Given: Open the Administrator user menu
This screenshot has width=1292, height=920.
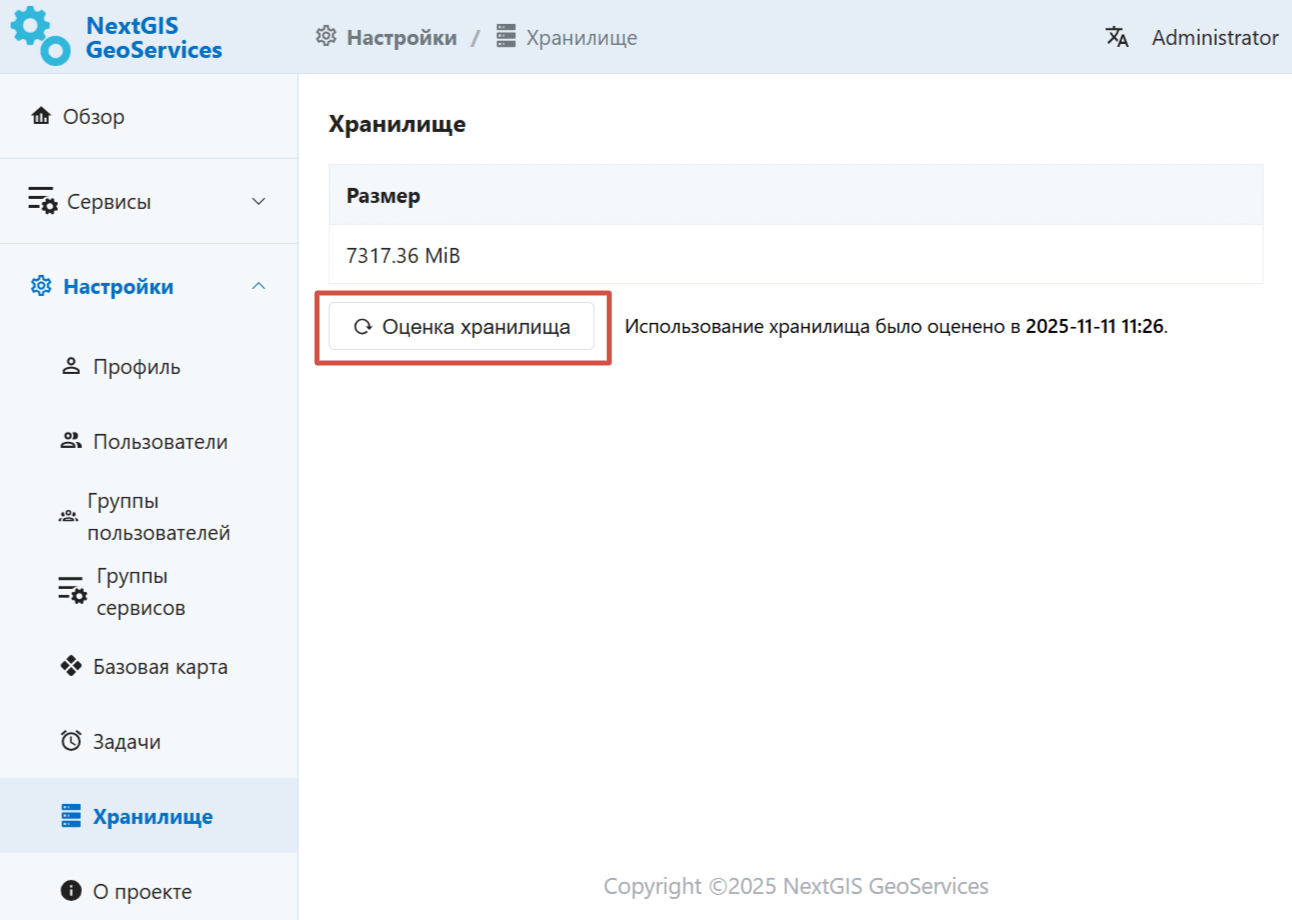Looking at the screenshot, I should pos(1214,38).
